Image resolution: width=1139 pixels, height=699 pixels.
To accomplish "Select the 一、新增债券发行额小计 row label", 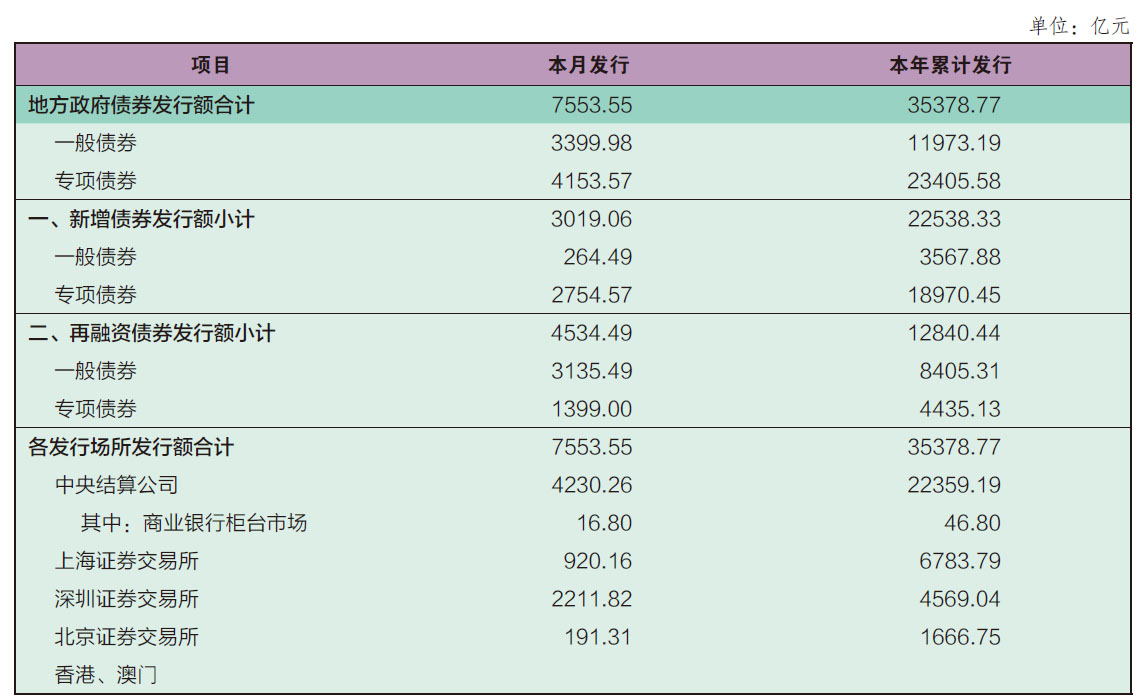I will point(142,219).
